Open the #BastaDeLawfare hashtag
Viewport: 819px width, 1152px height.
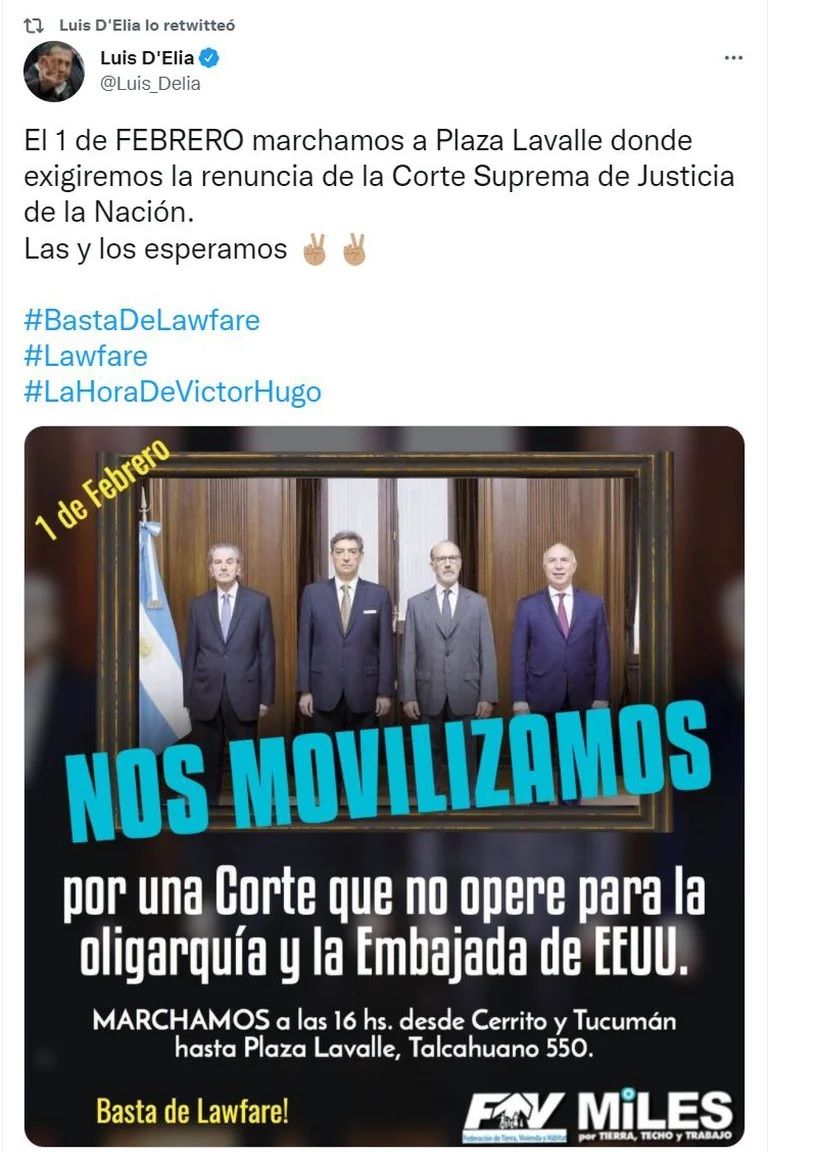[x=142, y=320]
